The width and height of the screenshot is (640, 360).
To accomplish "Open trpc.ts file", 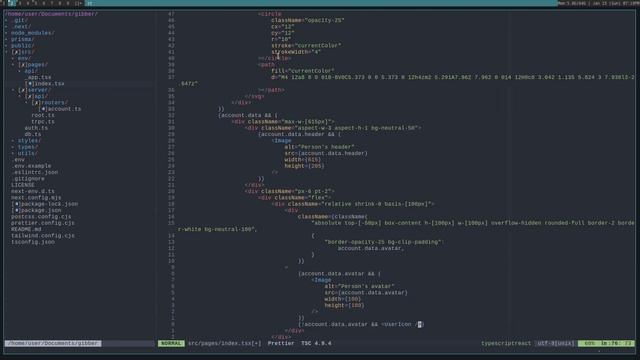I will point(43,122).
